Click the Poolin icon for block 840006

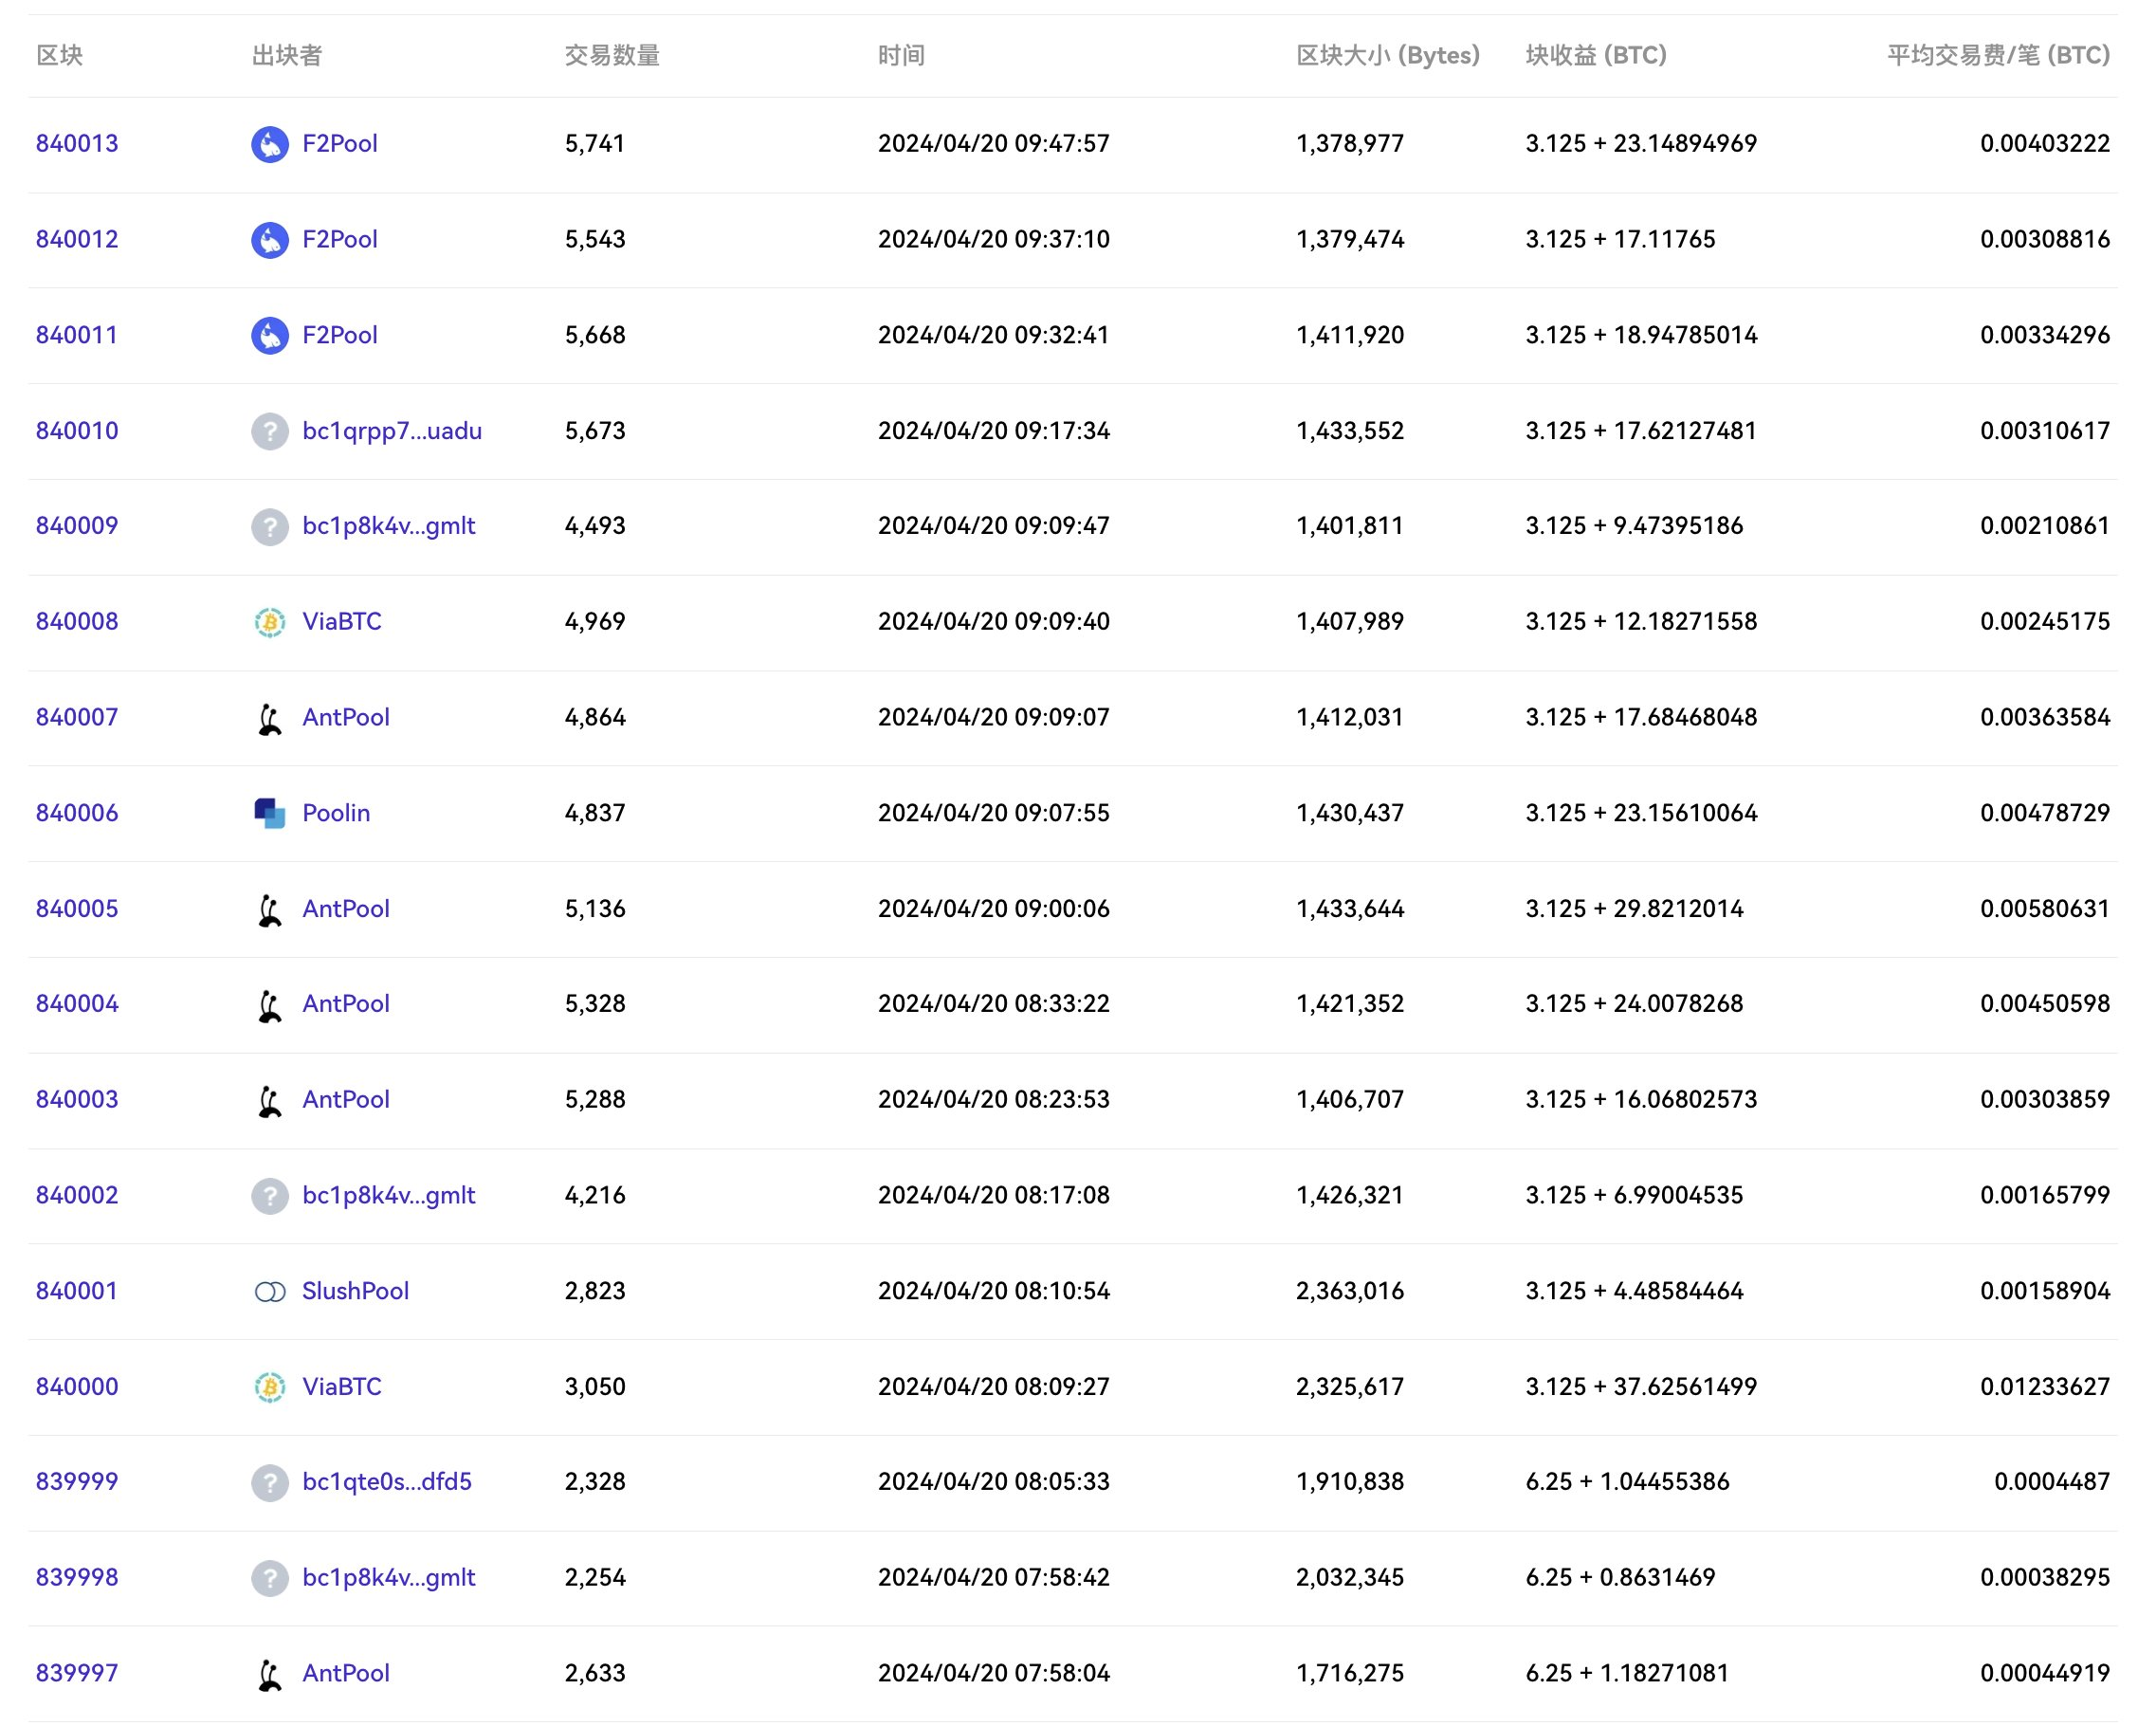268,812
